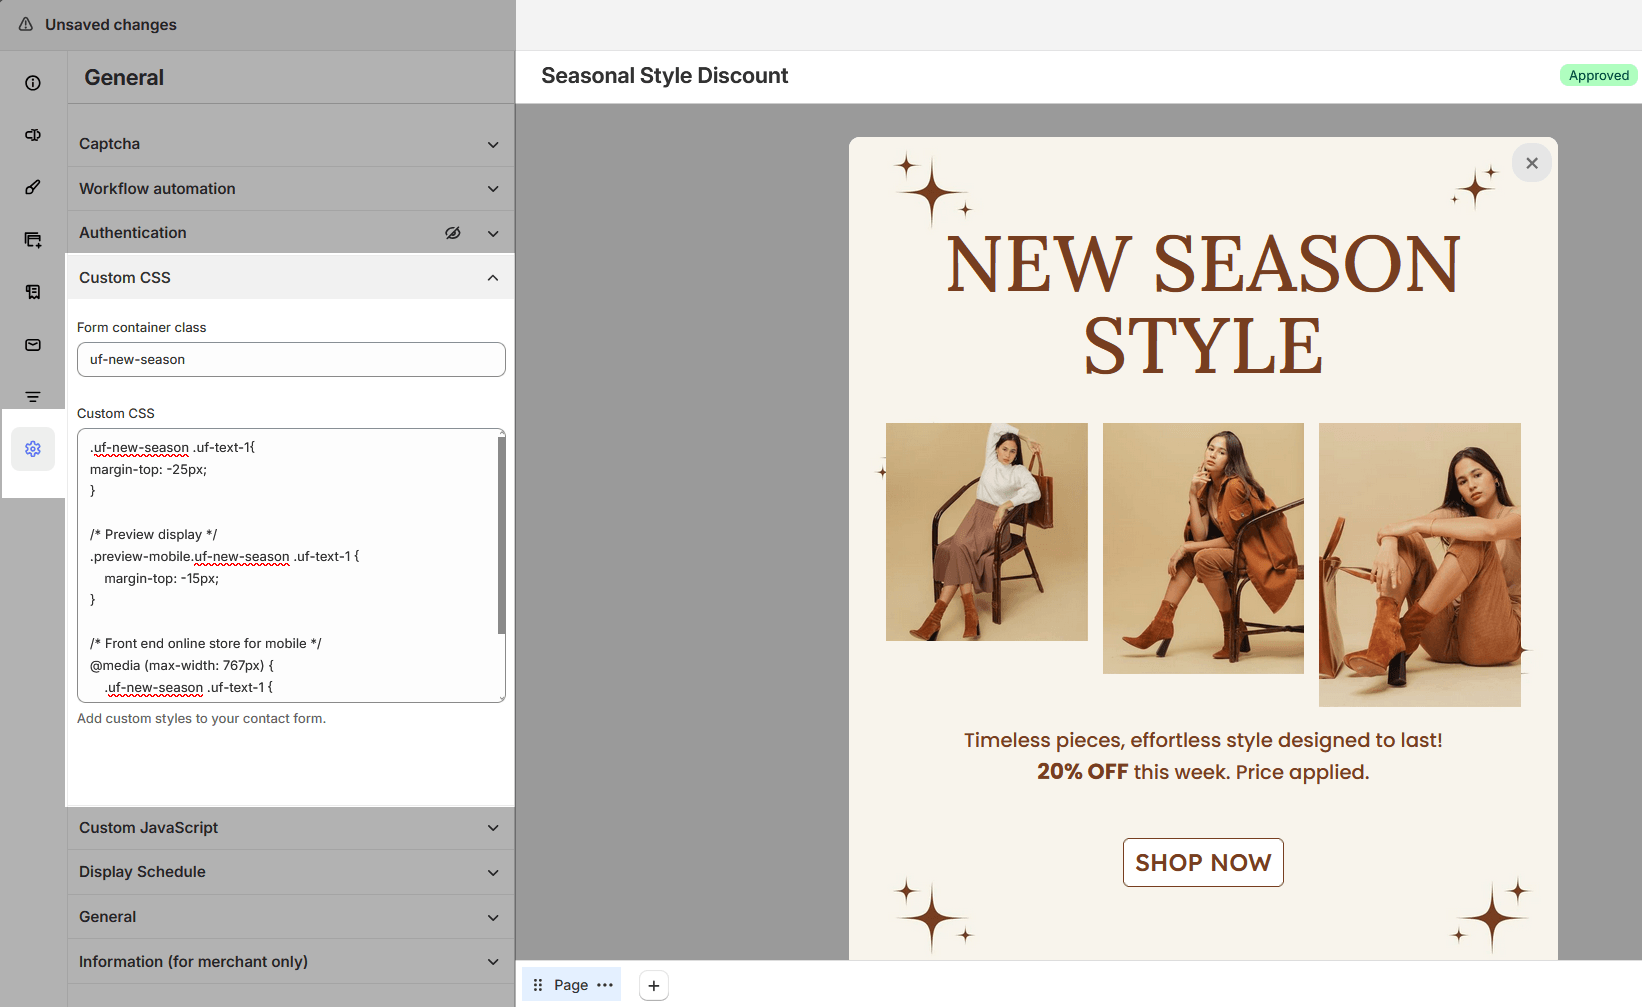The height and width of the screenshot is (1007, 1642).
Task: Click the NEW SEASON STYLE heading
Action: (1203, 305)
